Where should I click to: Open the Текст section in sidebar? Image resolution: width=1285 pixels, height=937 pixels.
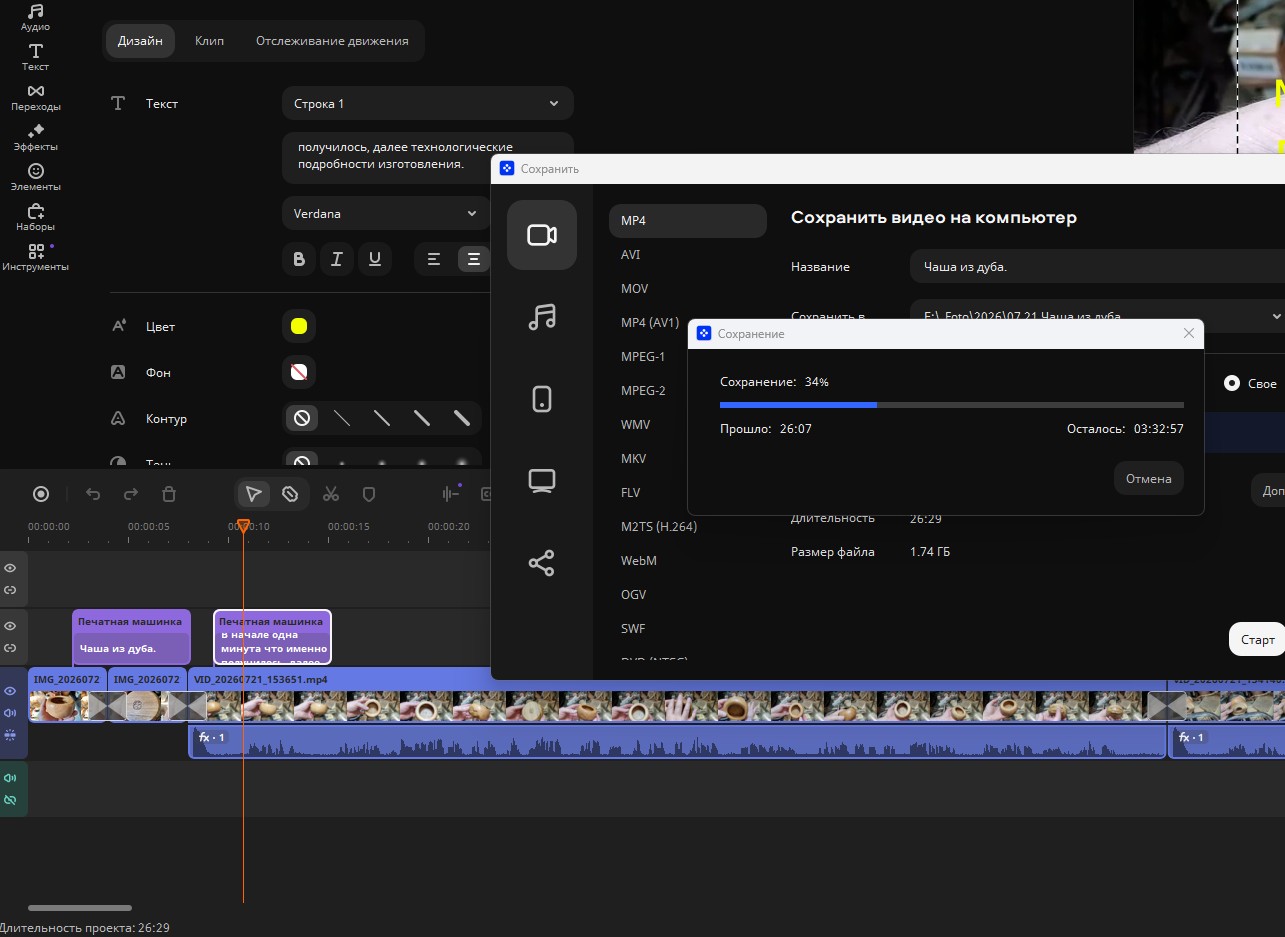click(35, 57)
